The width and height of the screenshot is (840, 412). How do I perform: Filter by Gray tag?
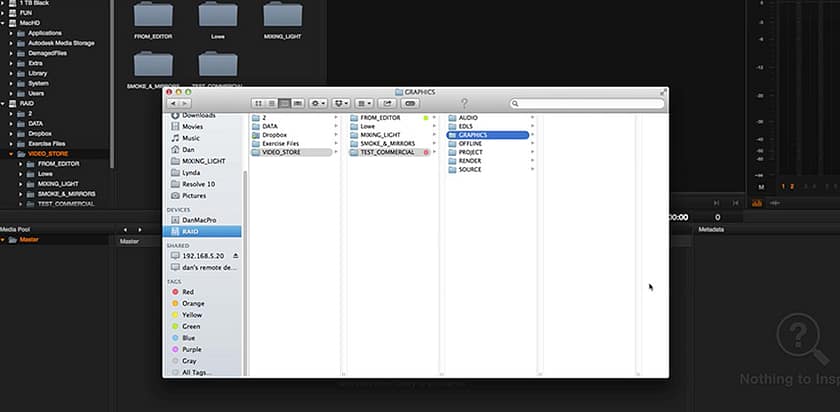(184, 361)
